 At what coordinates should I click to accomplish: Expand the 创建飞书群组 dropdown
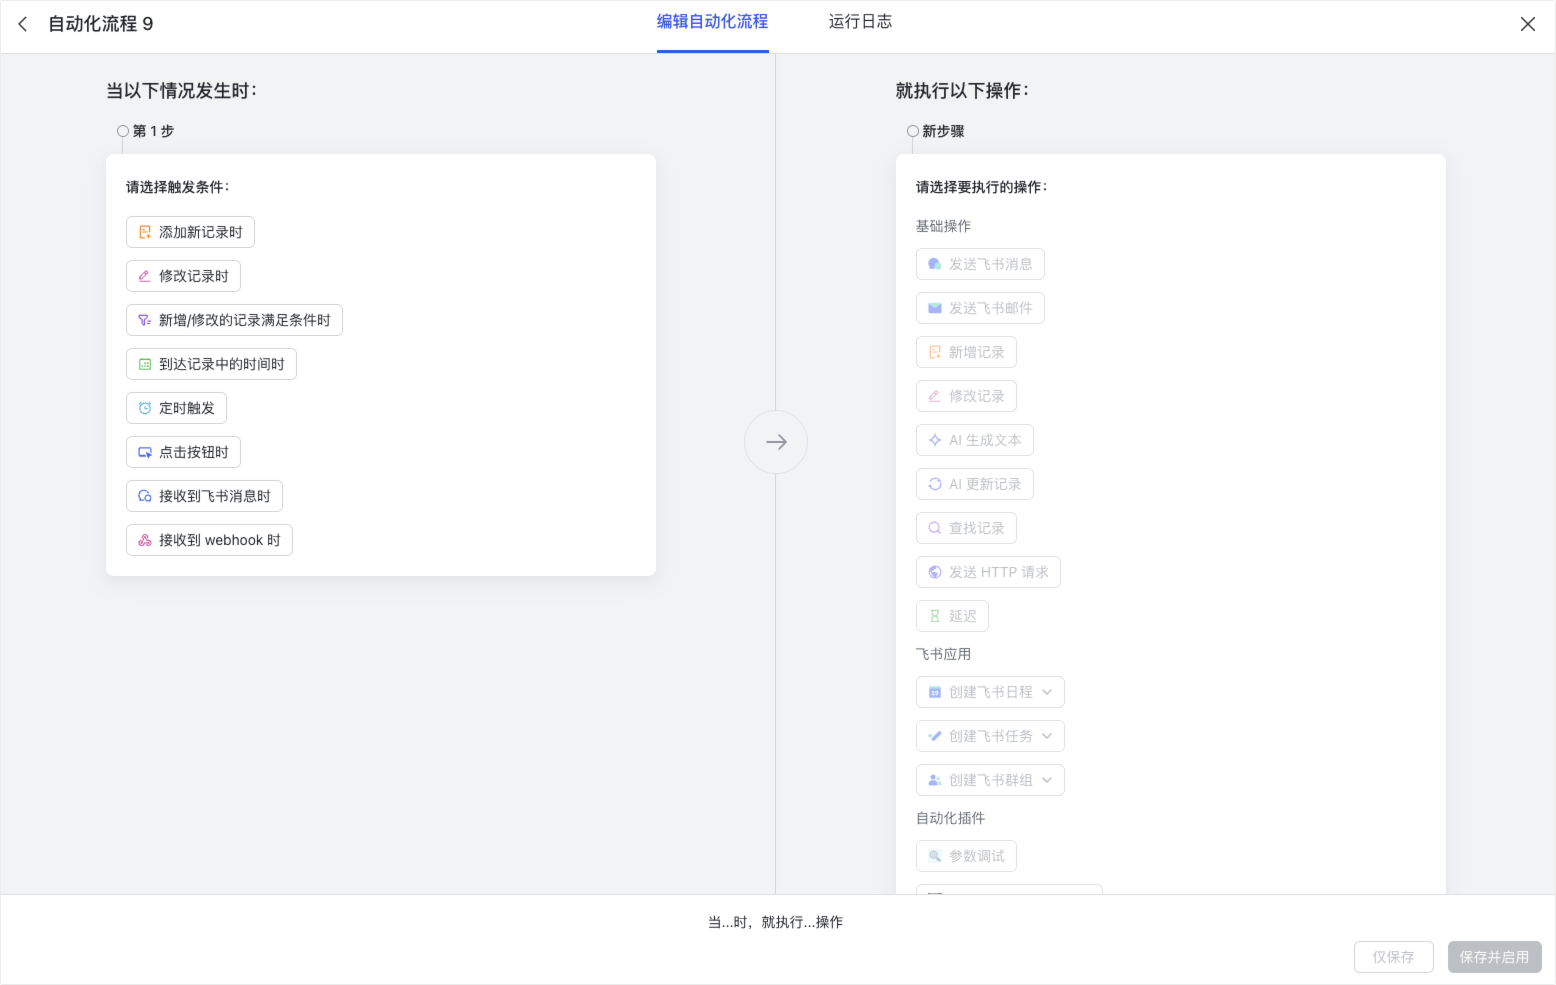coord(1046,780)
